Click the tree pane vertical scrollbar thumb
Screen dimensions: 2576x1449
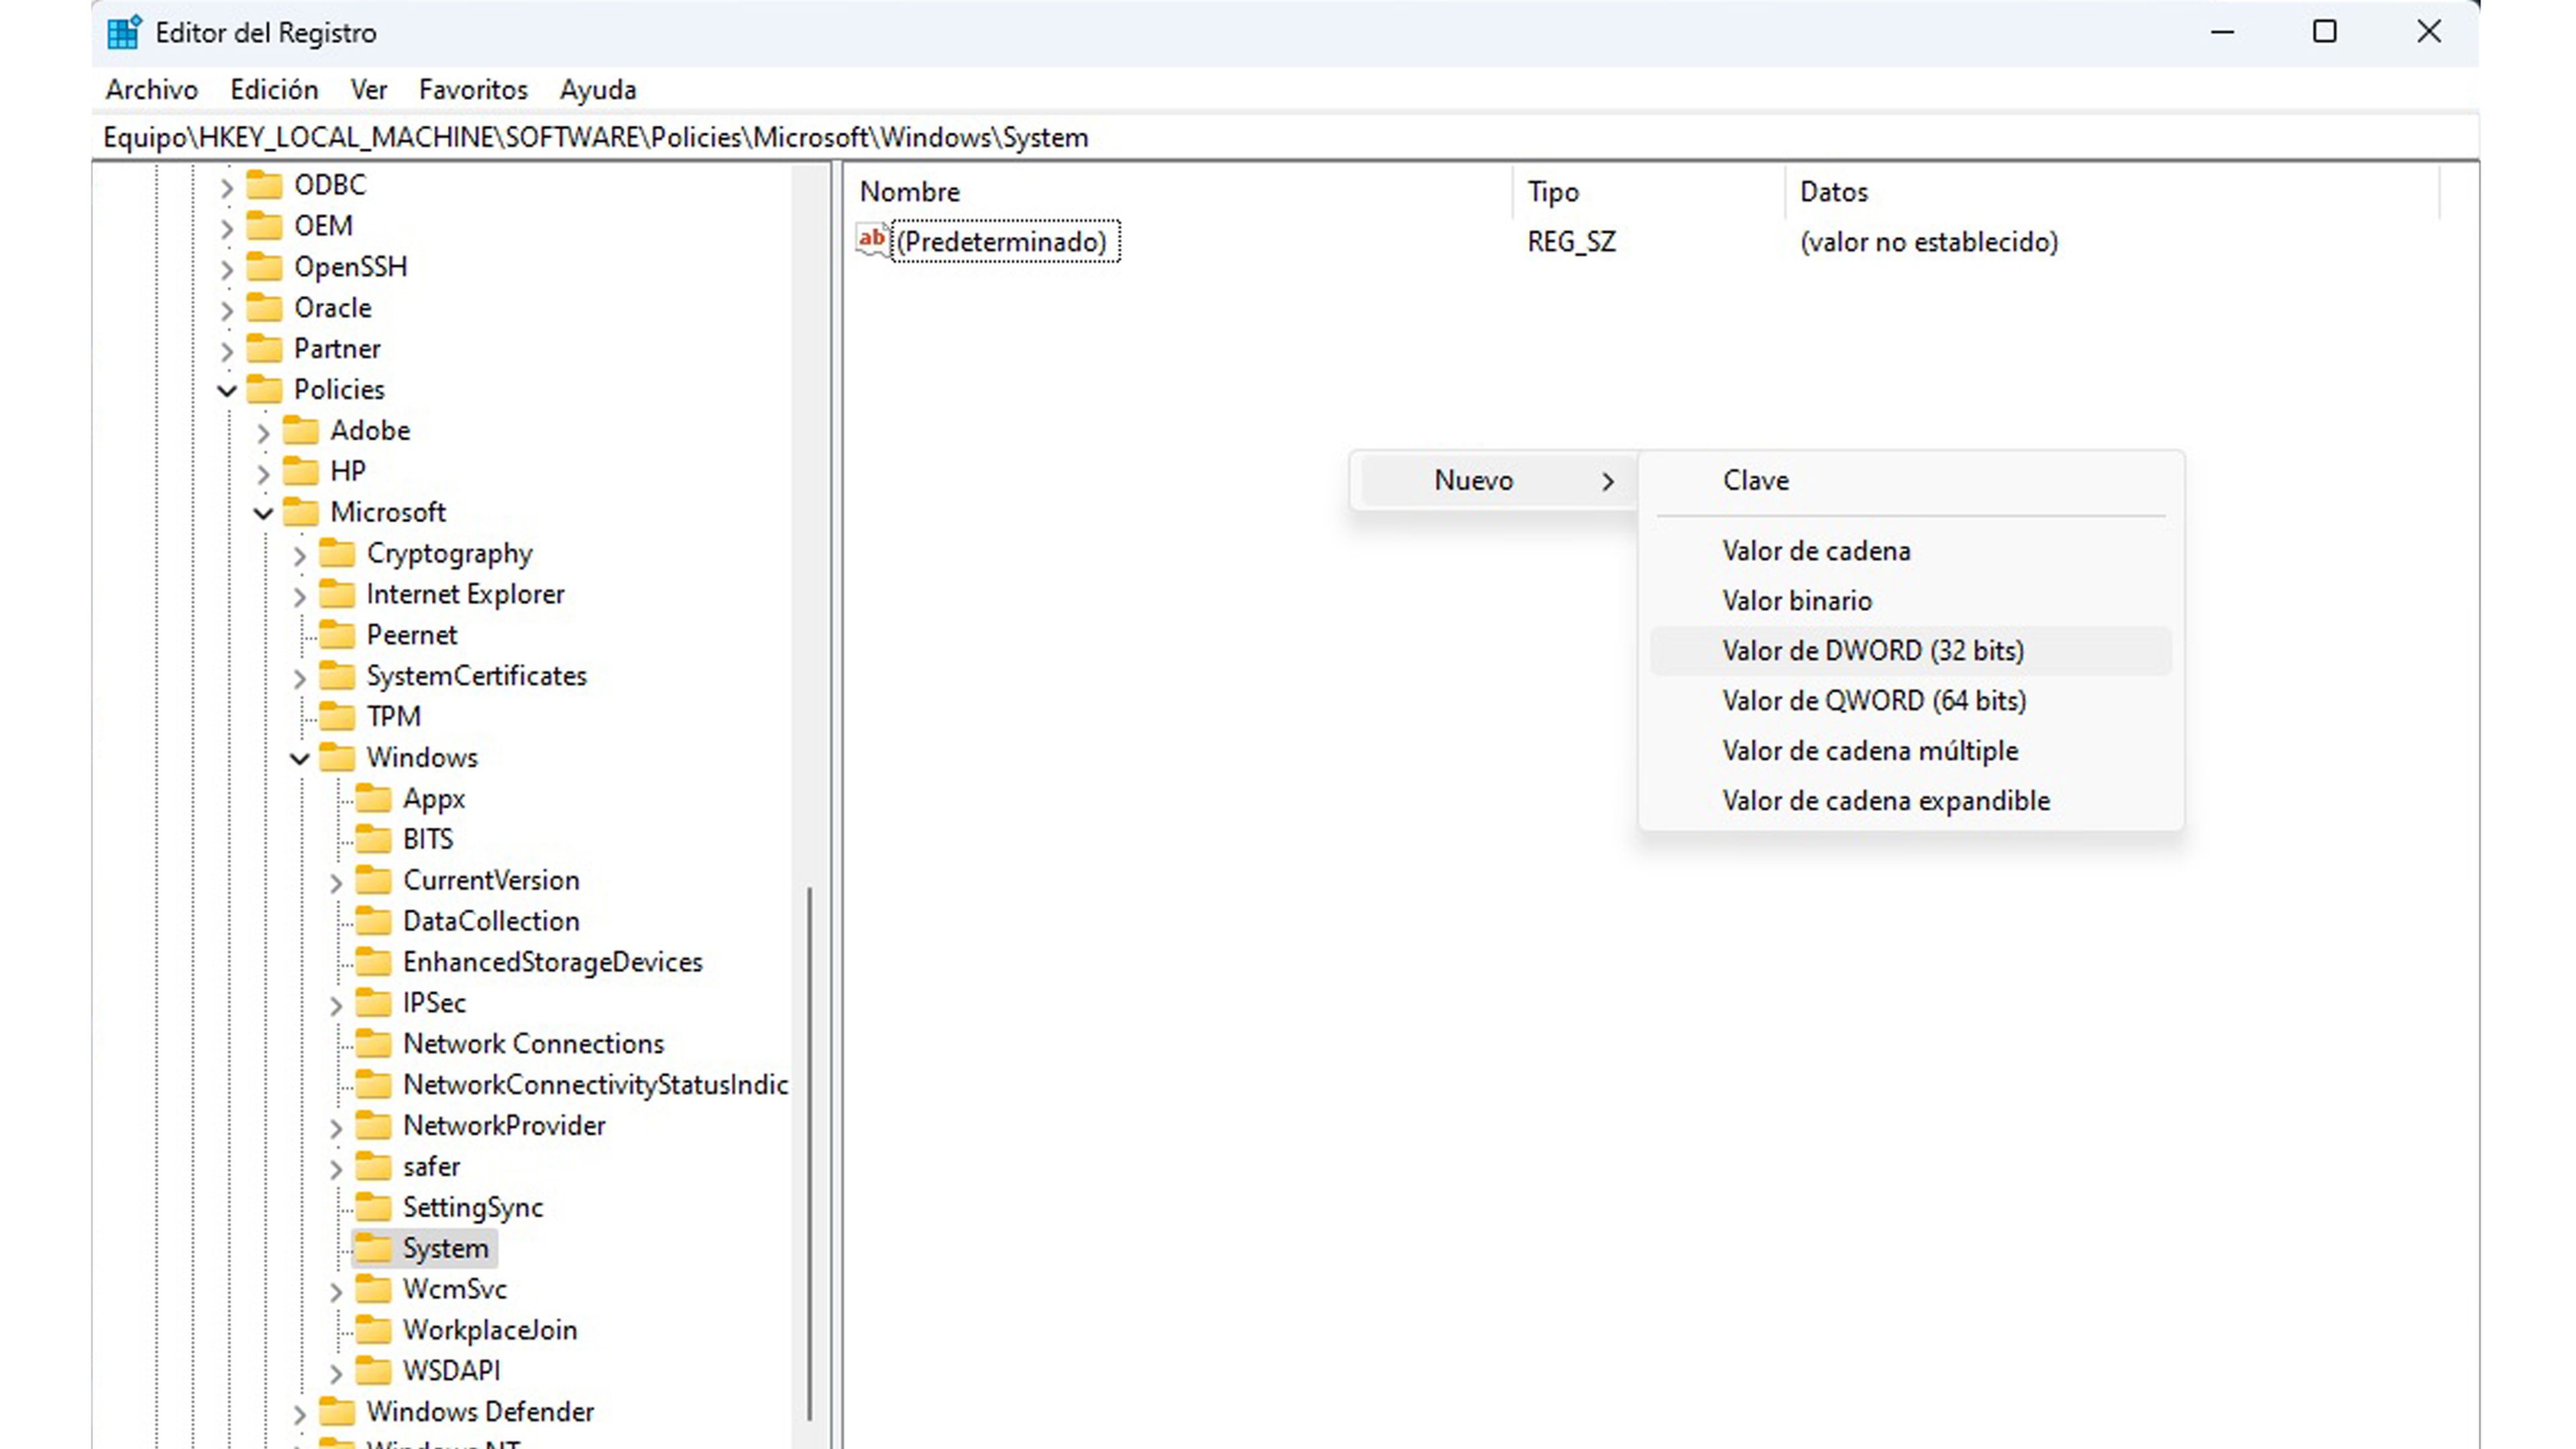(809, 1153)
